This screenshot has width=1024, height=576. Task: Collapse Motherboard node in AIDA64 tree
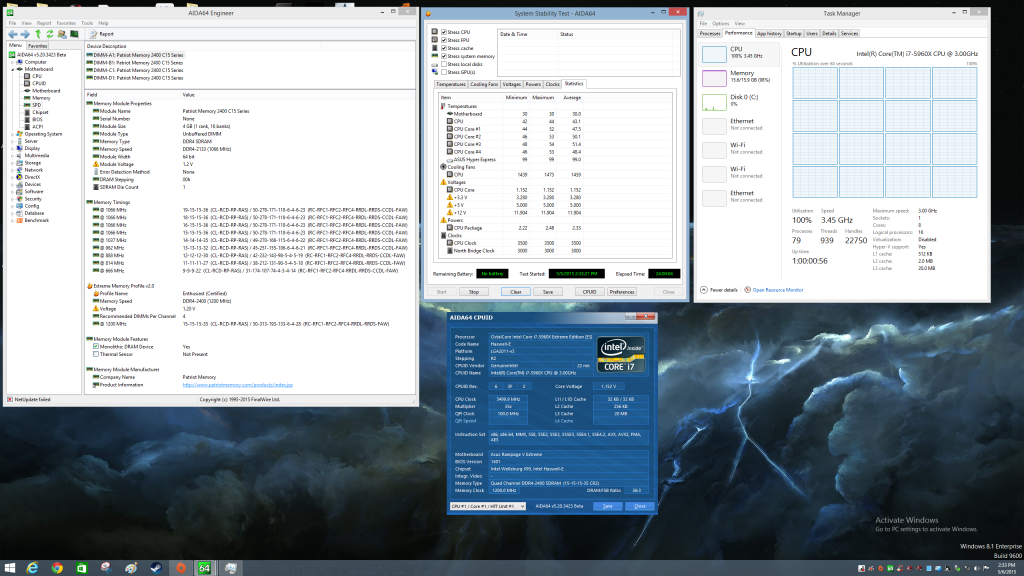tap(12, 69)
